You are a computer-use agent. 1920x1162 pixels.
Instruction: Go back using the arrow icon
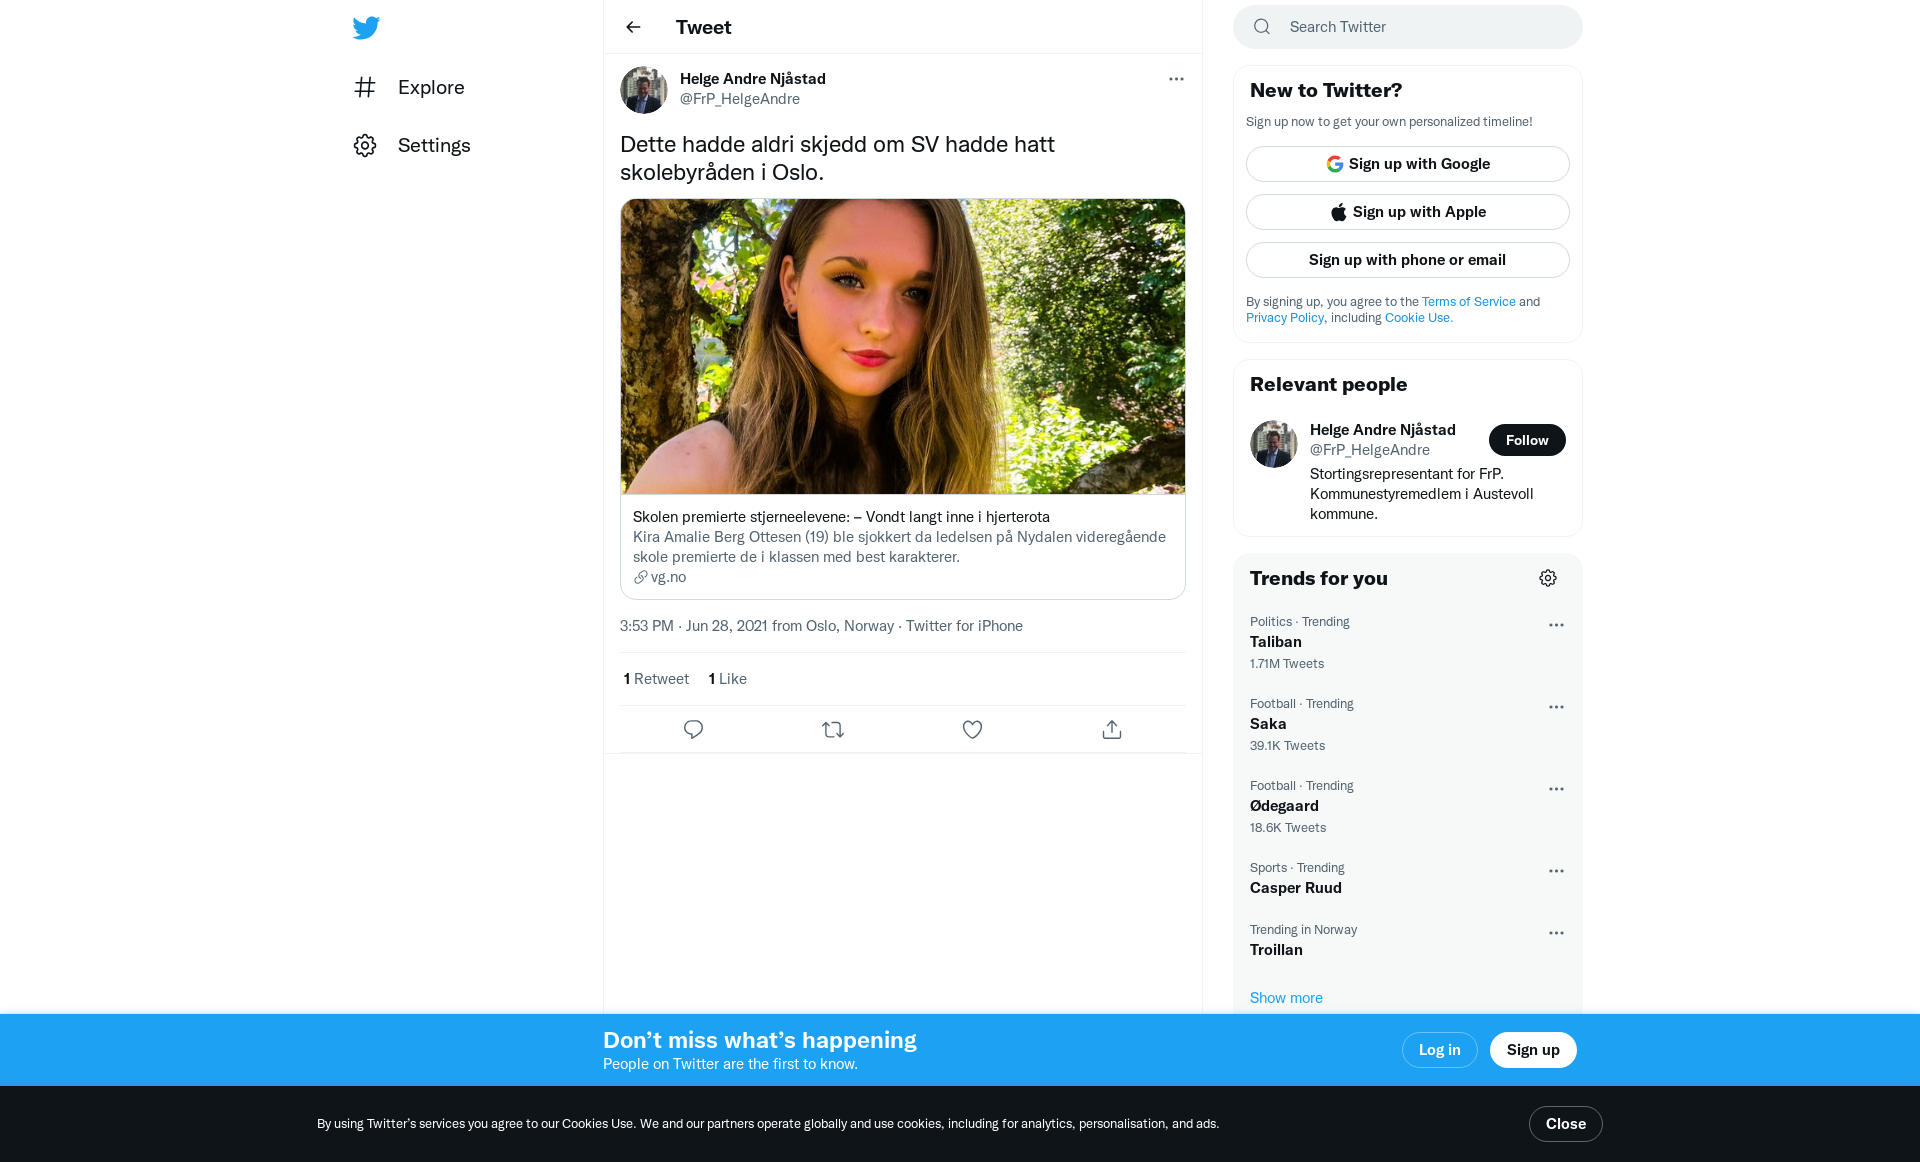(x=633, y=27)
